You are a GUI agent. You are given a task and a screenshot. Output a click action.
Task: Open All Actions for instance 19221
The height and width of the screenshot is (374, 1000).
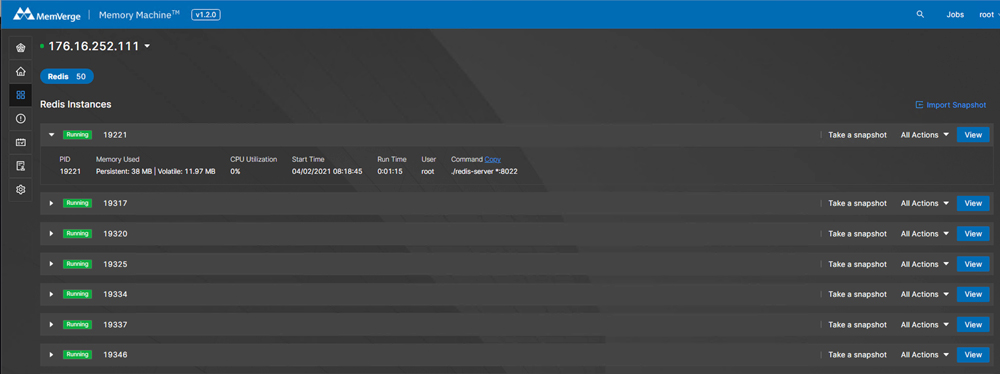pos(925,135)
